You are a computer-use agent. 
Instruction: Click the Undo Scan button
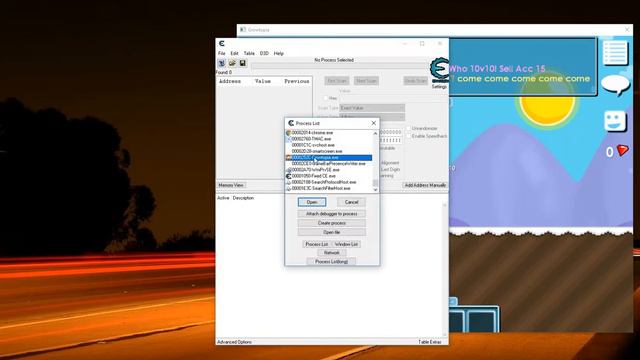tap(416, 81)
